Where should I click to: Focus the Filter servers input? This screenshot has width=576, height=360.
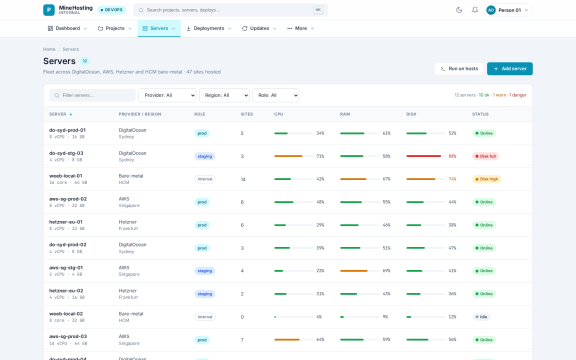[93, 95]
